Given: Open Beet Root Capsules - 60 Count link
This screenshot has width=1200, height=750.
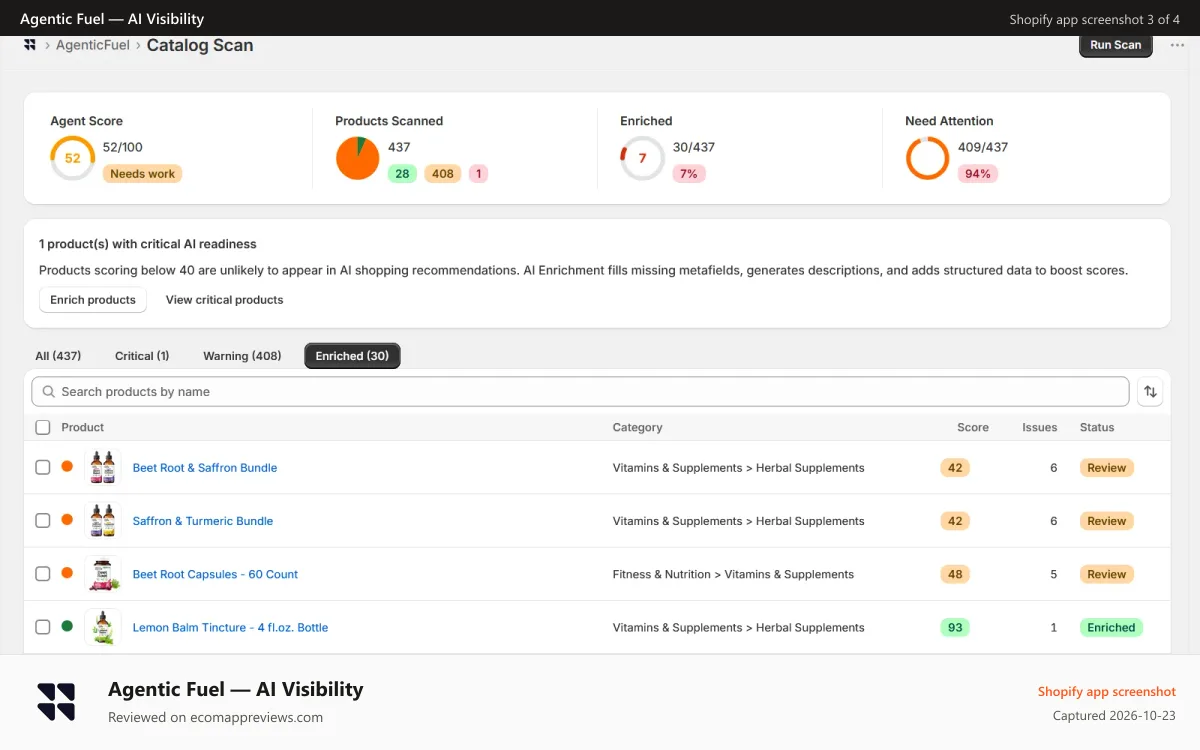Looking at the screenshot, I should pos(215,574).
